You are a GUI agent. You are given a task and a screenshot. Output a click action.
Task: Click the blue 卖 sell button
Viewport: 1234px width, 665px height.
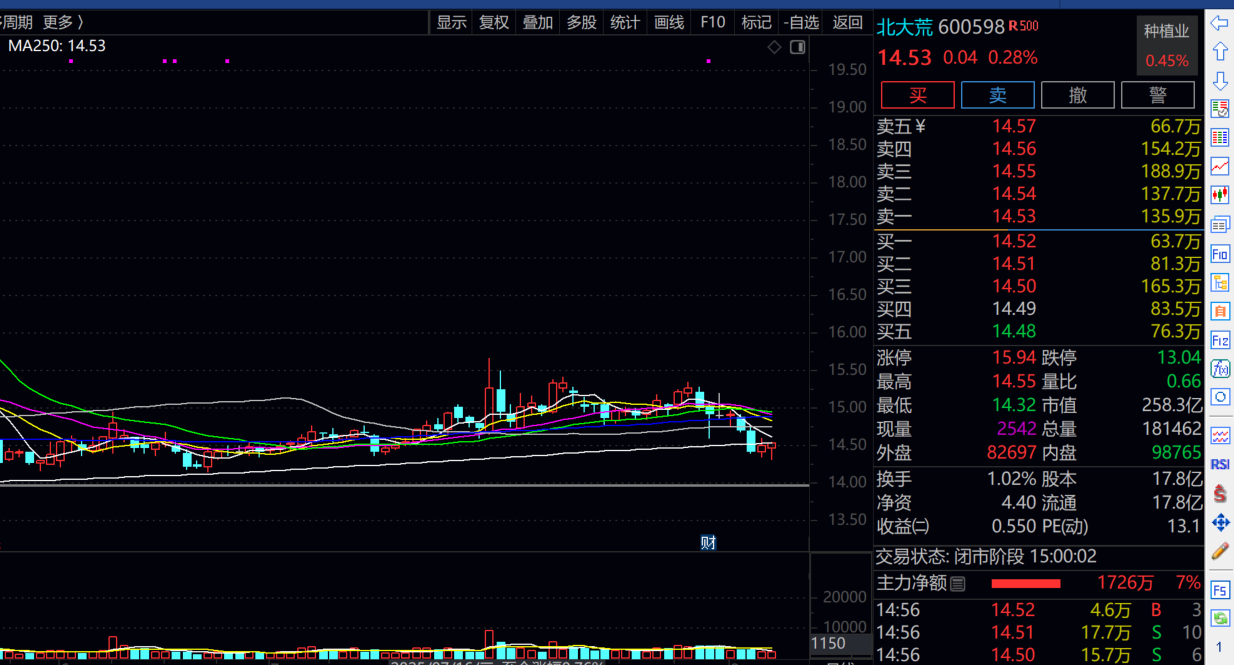point(997,95)
